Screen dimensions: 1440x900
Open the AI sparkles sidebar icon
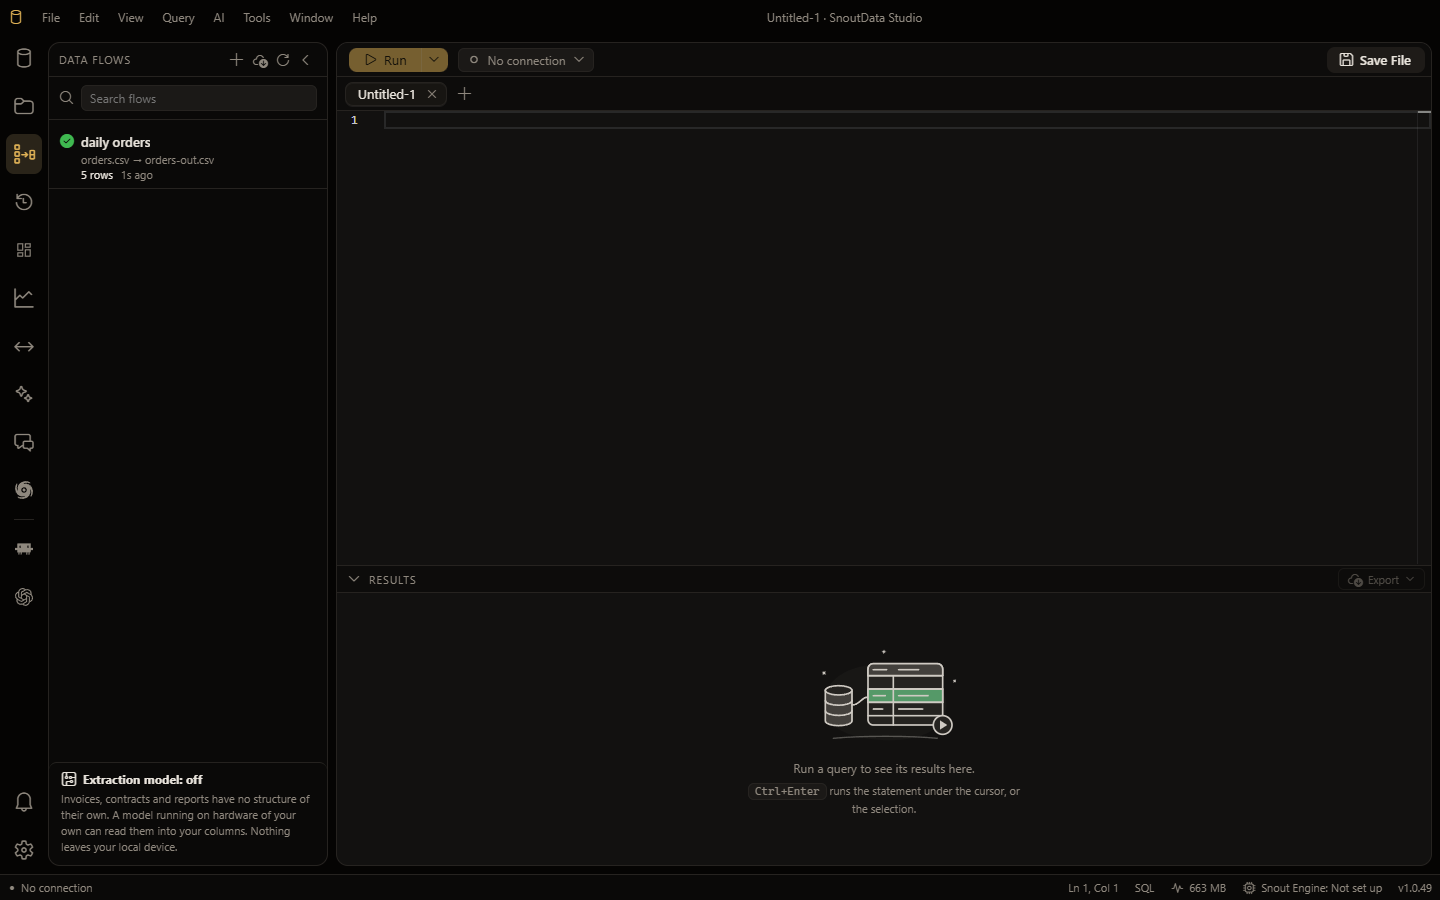pos(24,394)
